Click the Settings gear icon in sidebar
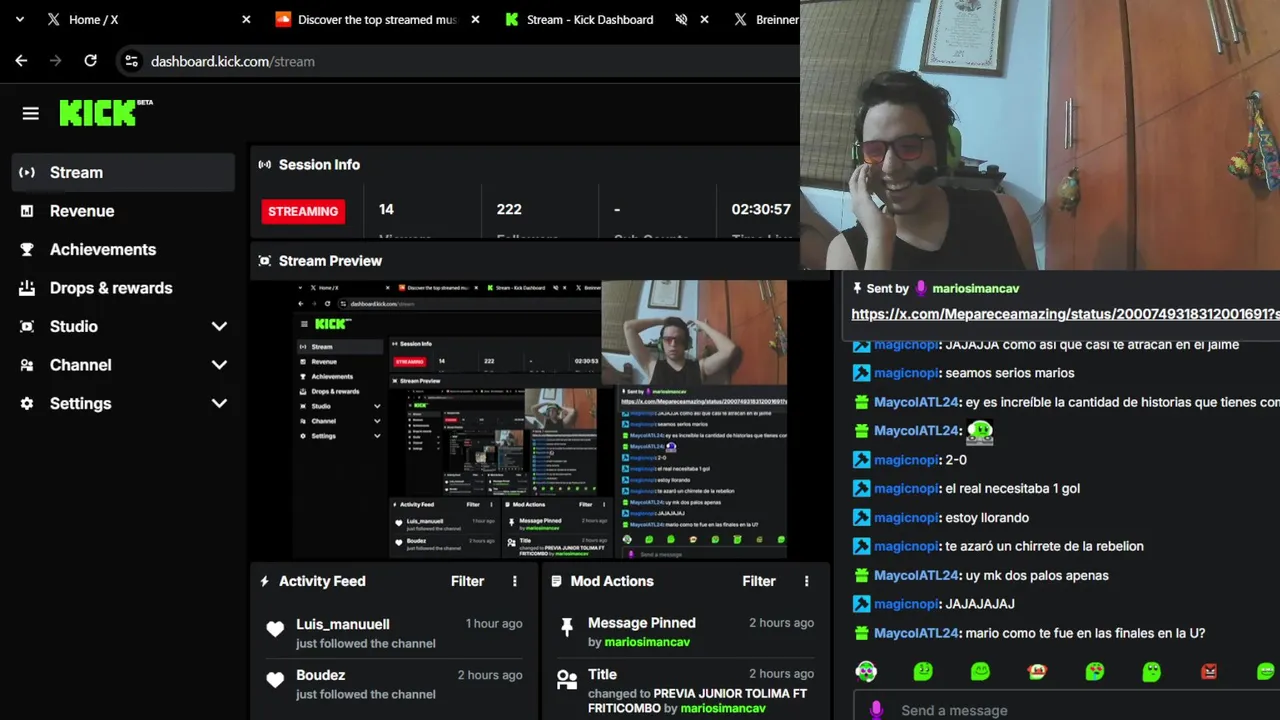1280x720 pixels. pyautogui.click(x=27, y=403)
